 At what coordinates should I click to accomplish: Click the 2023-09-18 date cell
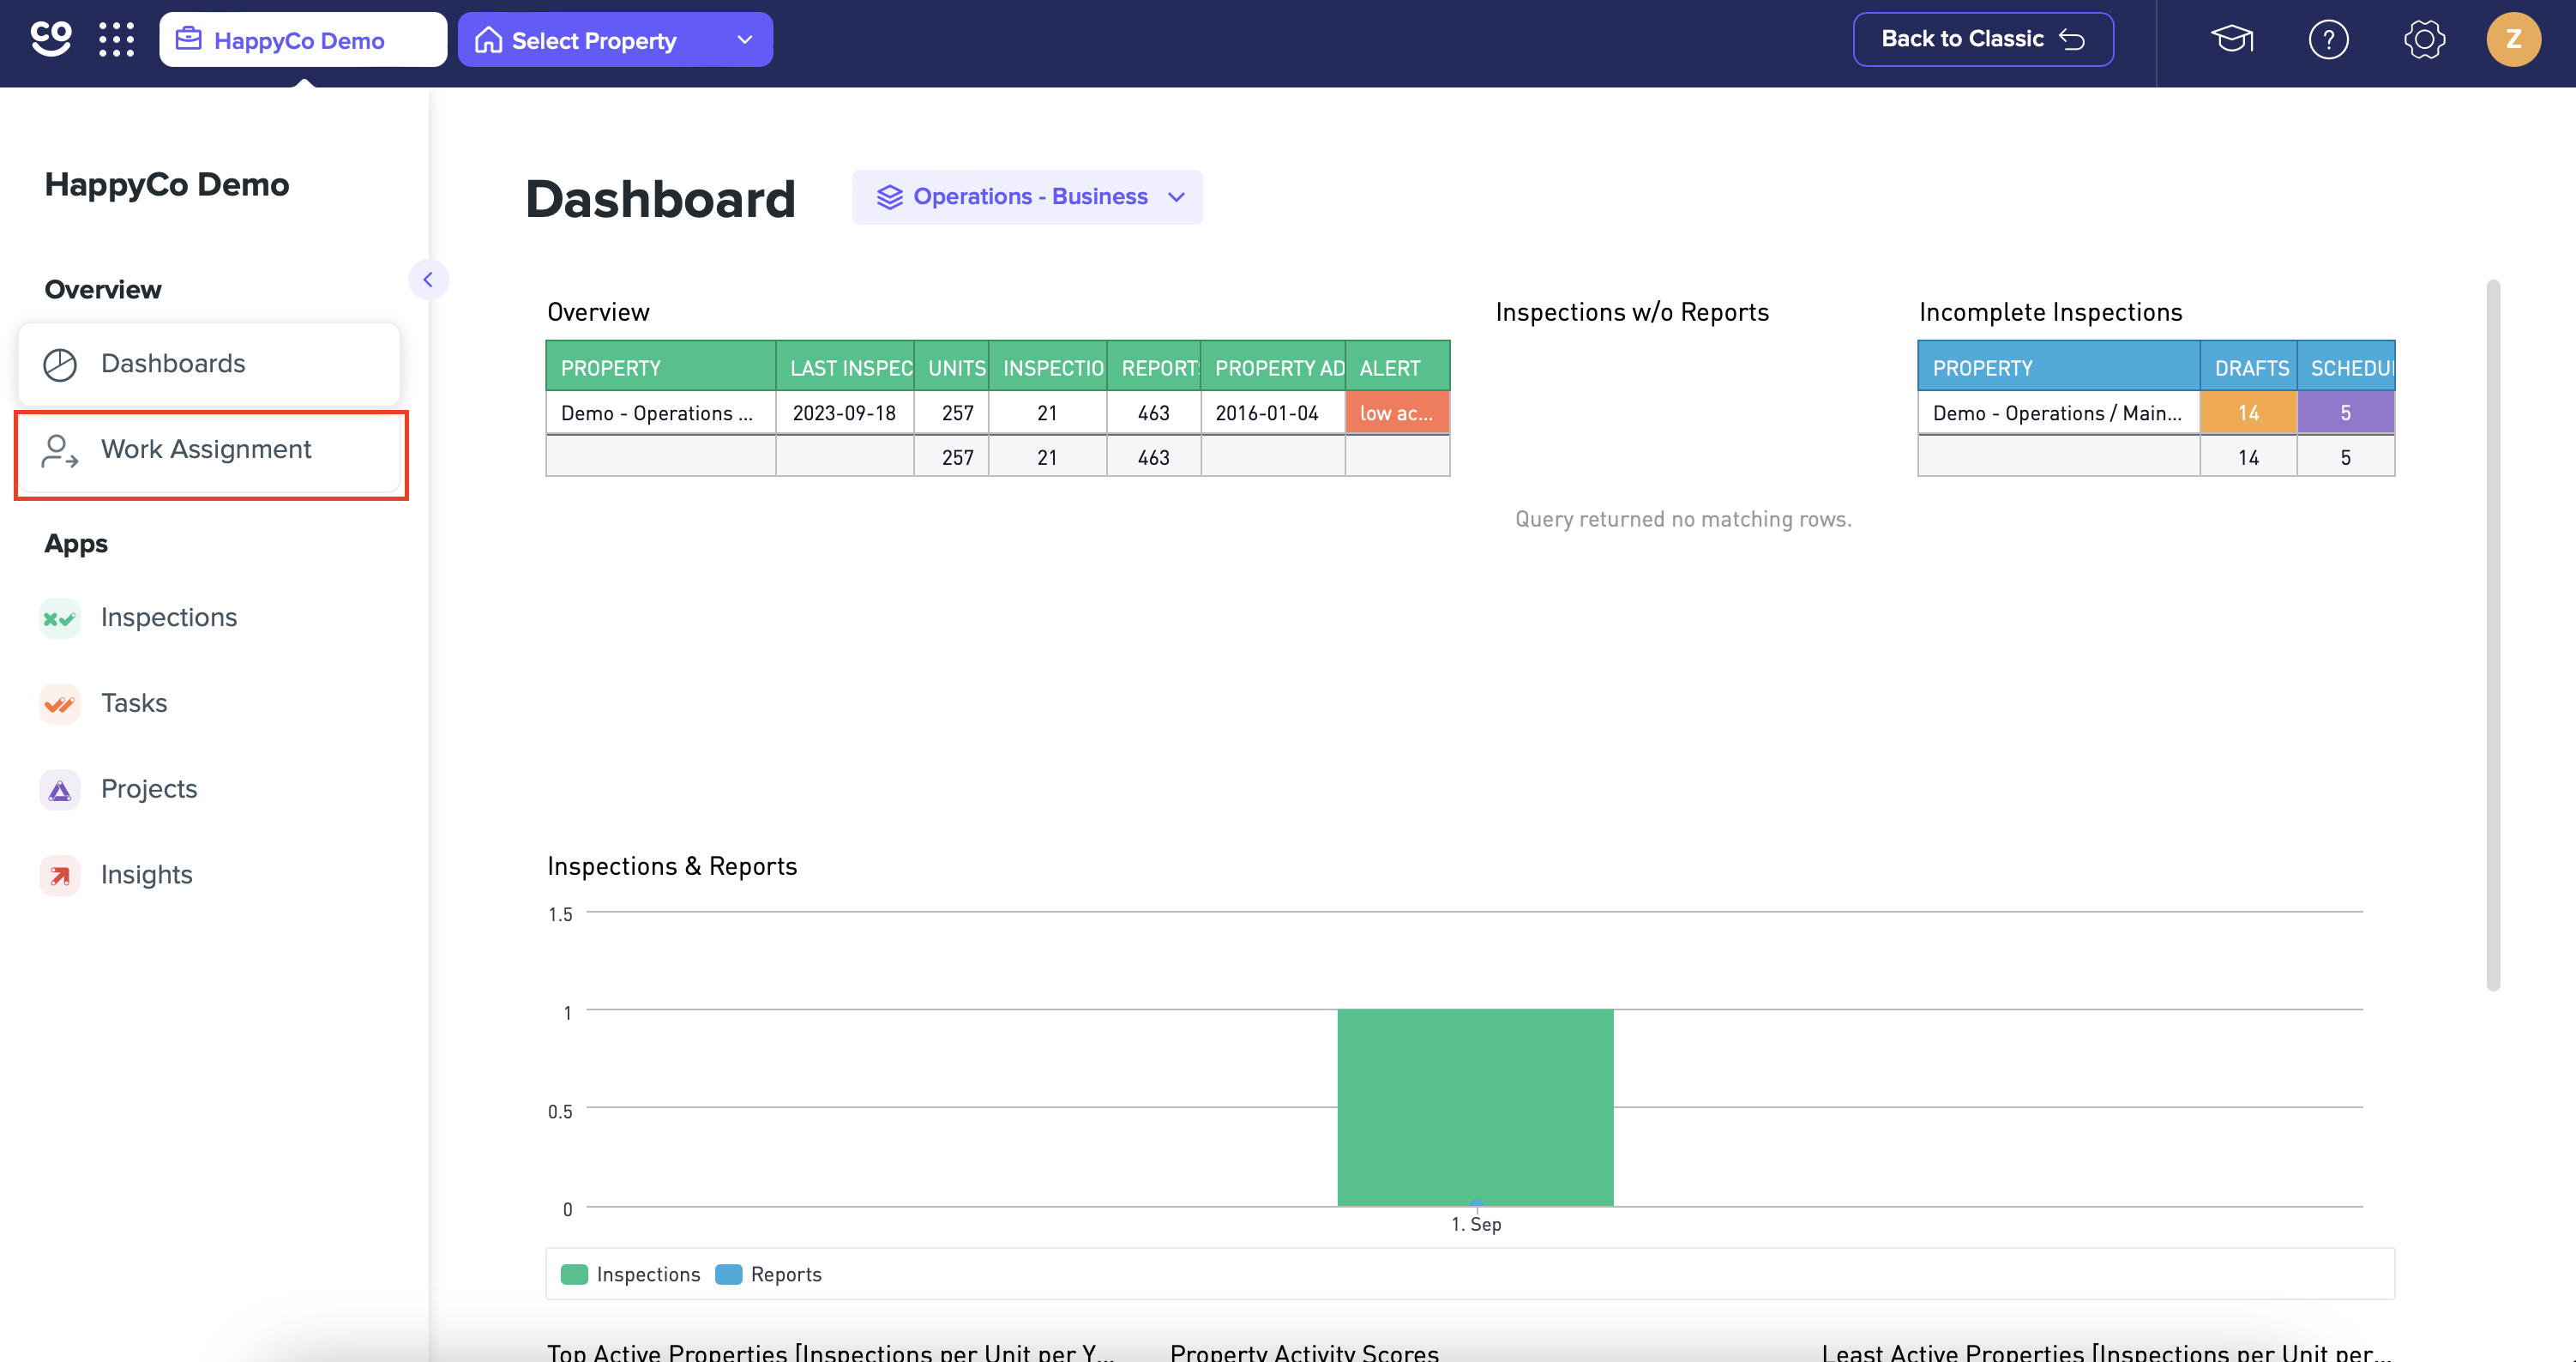pyautogui.click(x=845, y=413)
